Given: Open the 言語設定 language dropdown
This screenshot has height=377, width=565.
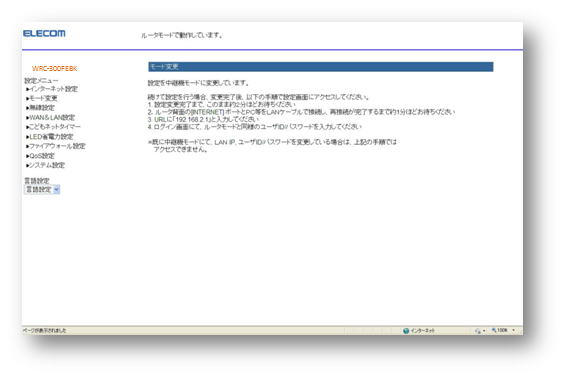Looking at the screenshot, I should (42, 190).
